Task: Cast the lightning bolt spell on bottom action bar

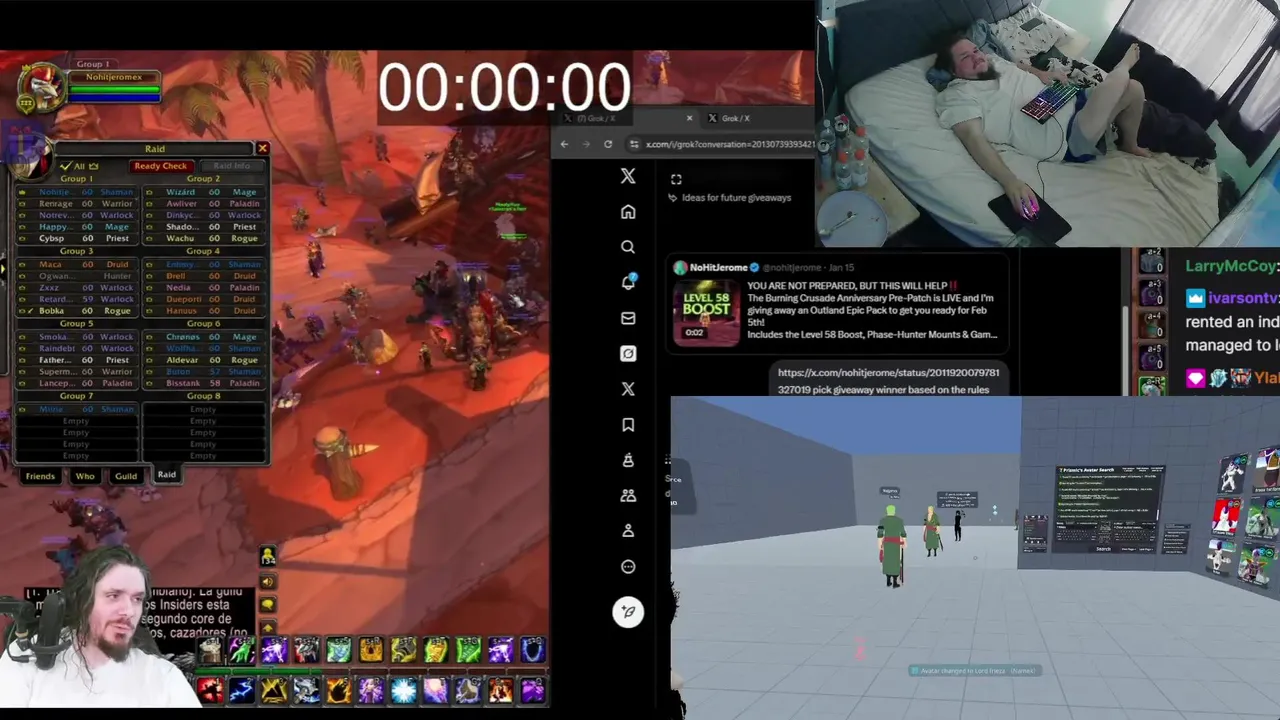Action: pyautogui.click(x=242, y=690)
